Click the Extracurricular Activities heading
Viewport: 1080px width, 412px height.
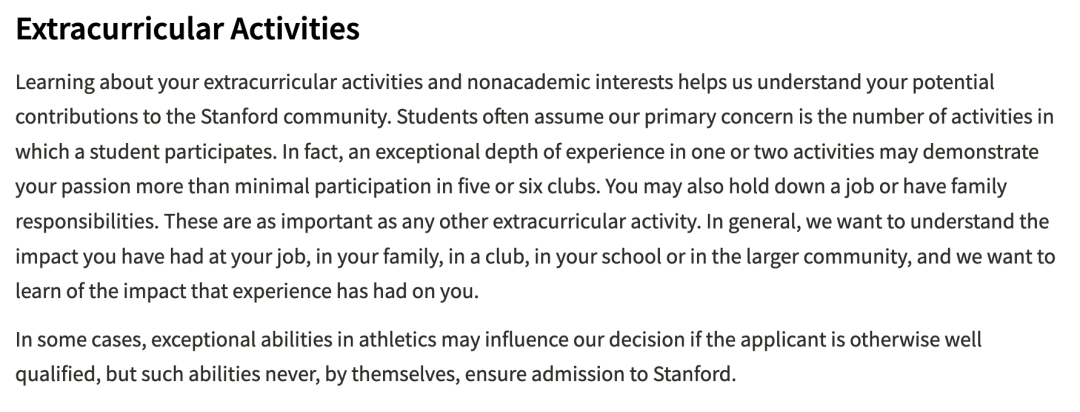pyautogui.click(x=187, y=29)
